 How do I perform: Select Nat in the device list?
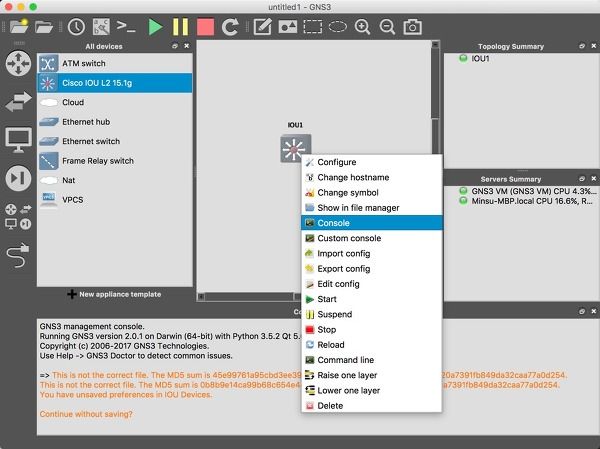pos(115,180)
